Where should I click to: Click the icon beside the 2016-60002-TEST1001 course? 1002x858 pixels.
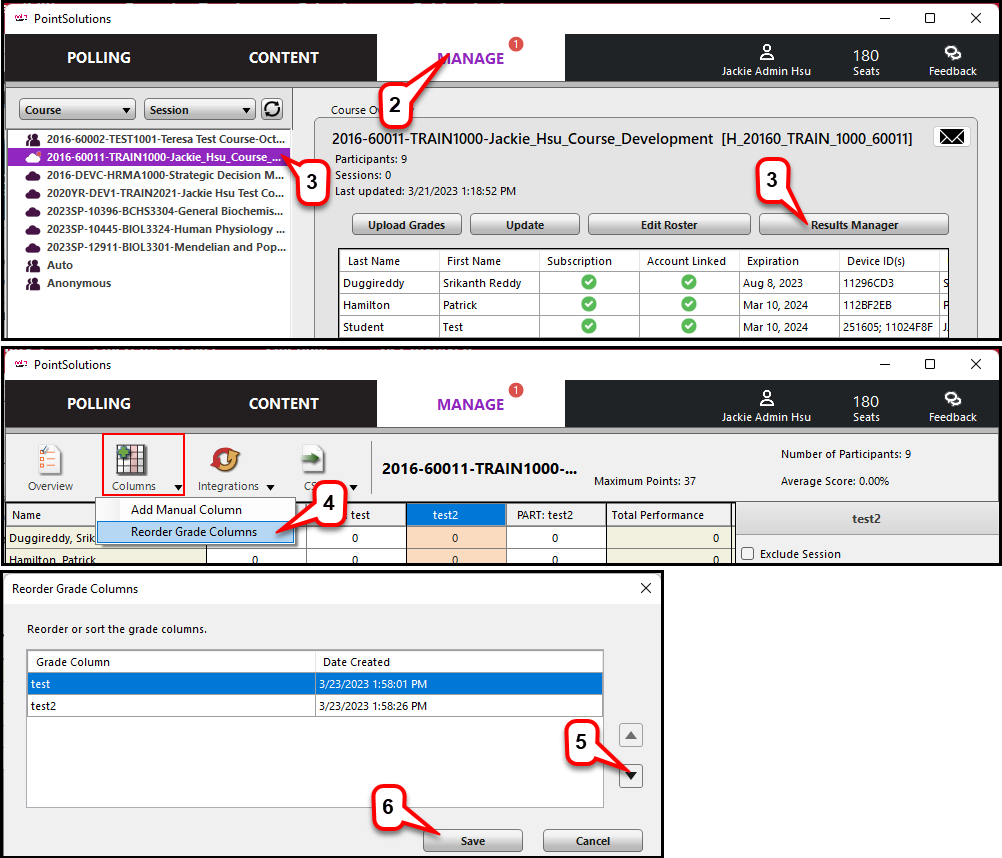[33, 139]
